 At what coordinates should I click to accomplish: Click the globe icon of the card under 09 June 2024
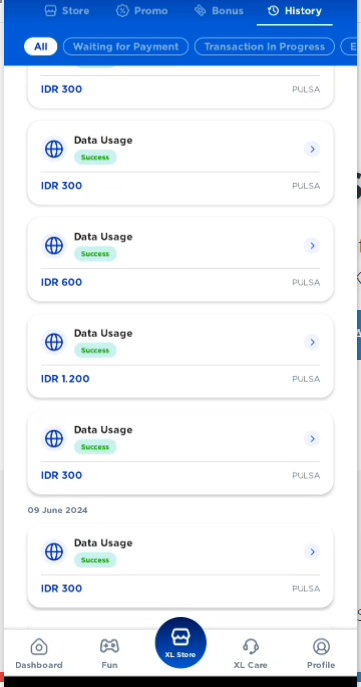[54, 552]
